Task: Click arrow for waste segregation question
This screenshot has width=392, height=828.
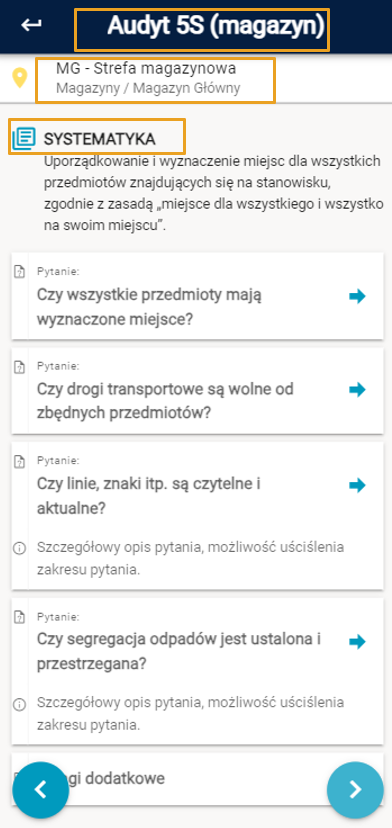Action: click(357, 642)
